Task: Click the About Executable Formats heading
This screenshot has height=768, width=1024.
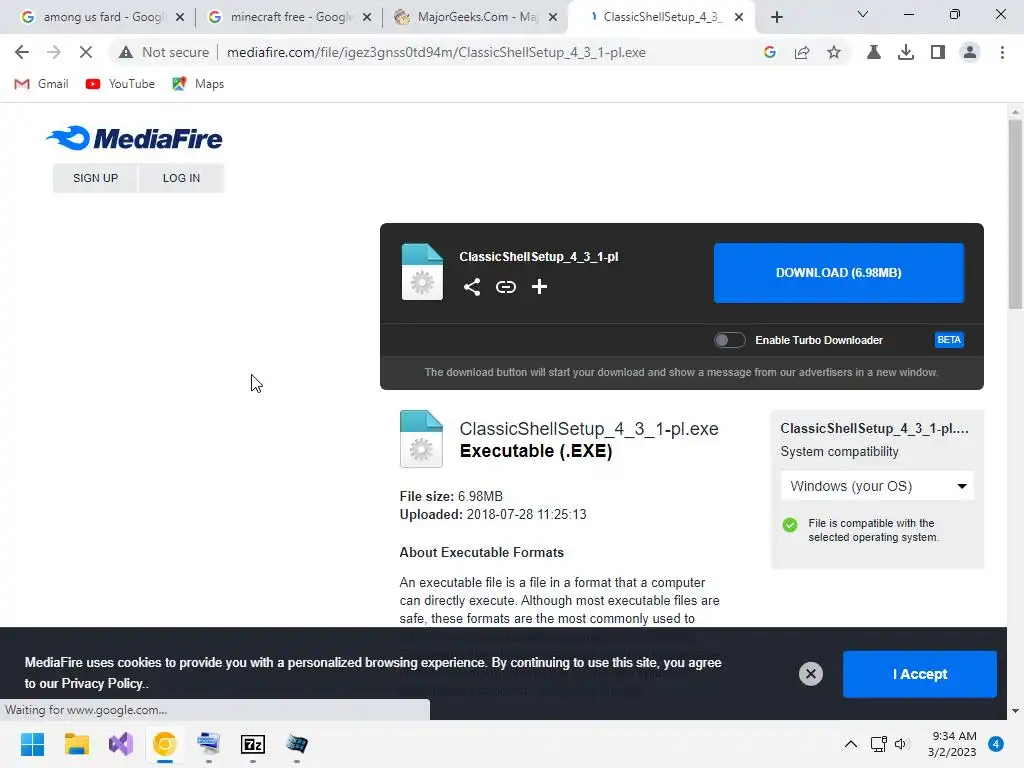Action: click(x=481, y=552)
